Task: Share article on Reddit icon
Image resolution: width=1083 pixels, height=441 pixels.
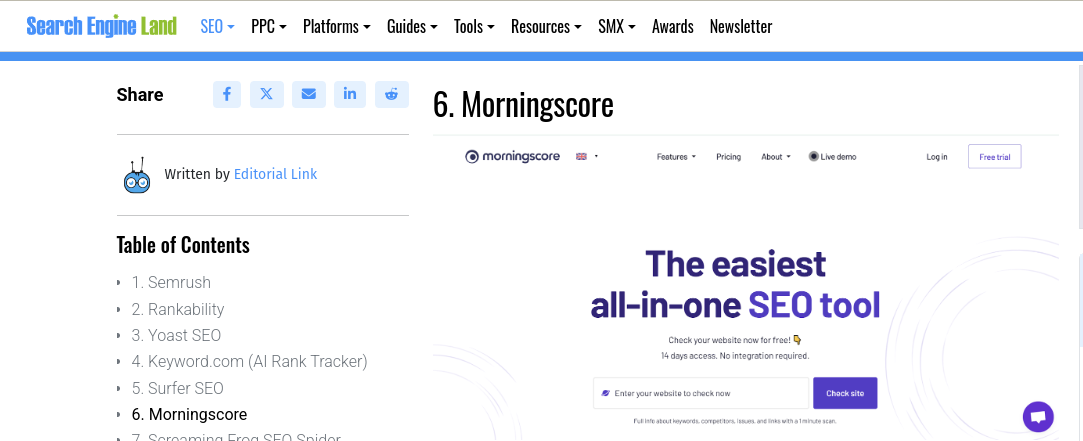Action: tap(392, 94)
